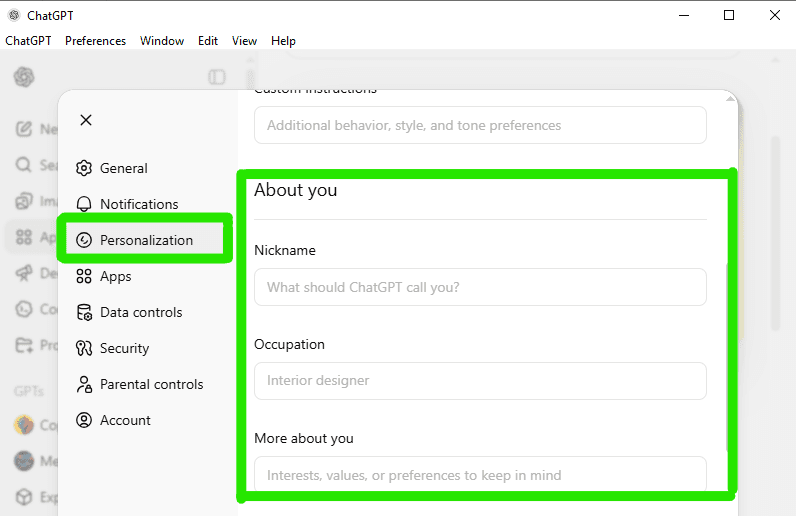
Task: Open the Apps grid icon
Action: click(x=84, y=276)
